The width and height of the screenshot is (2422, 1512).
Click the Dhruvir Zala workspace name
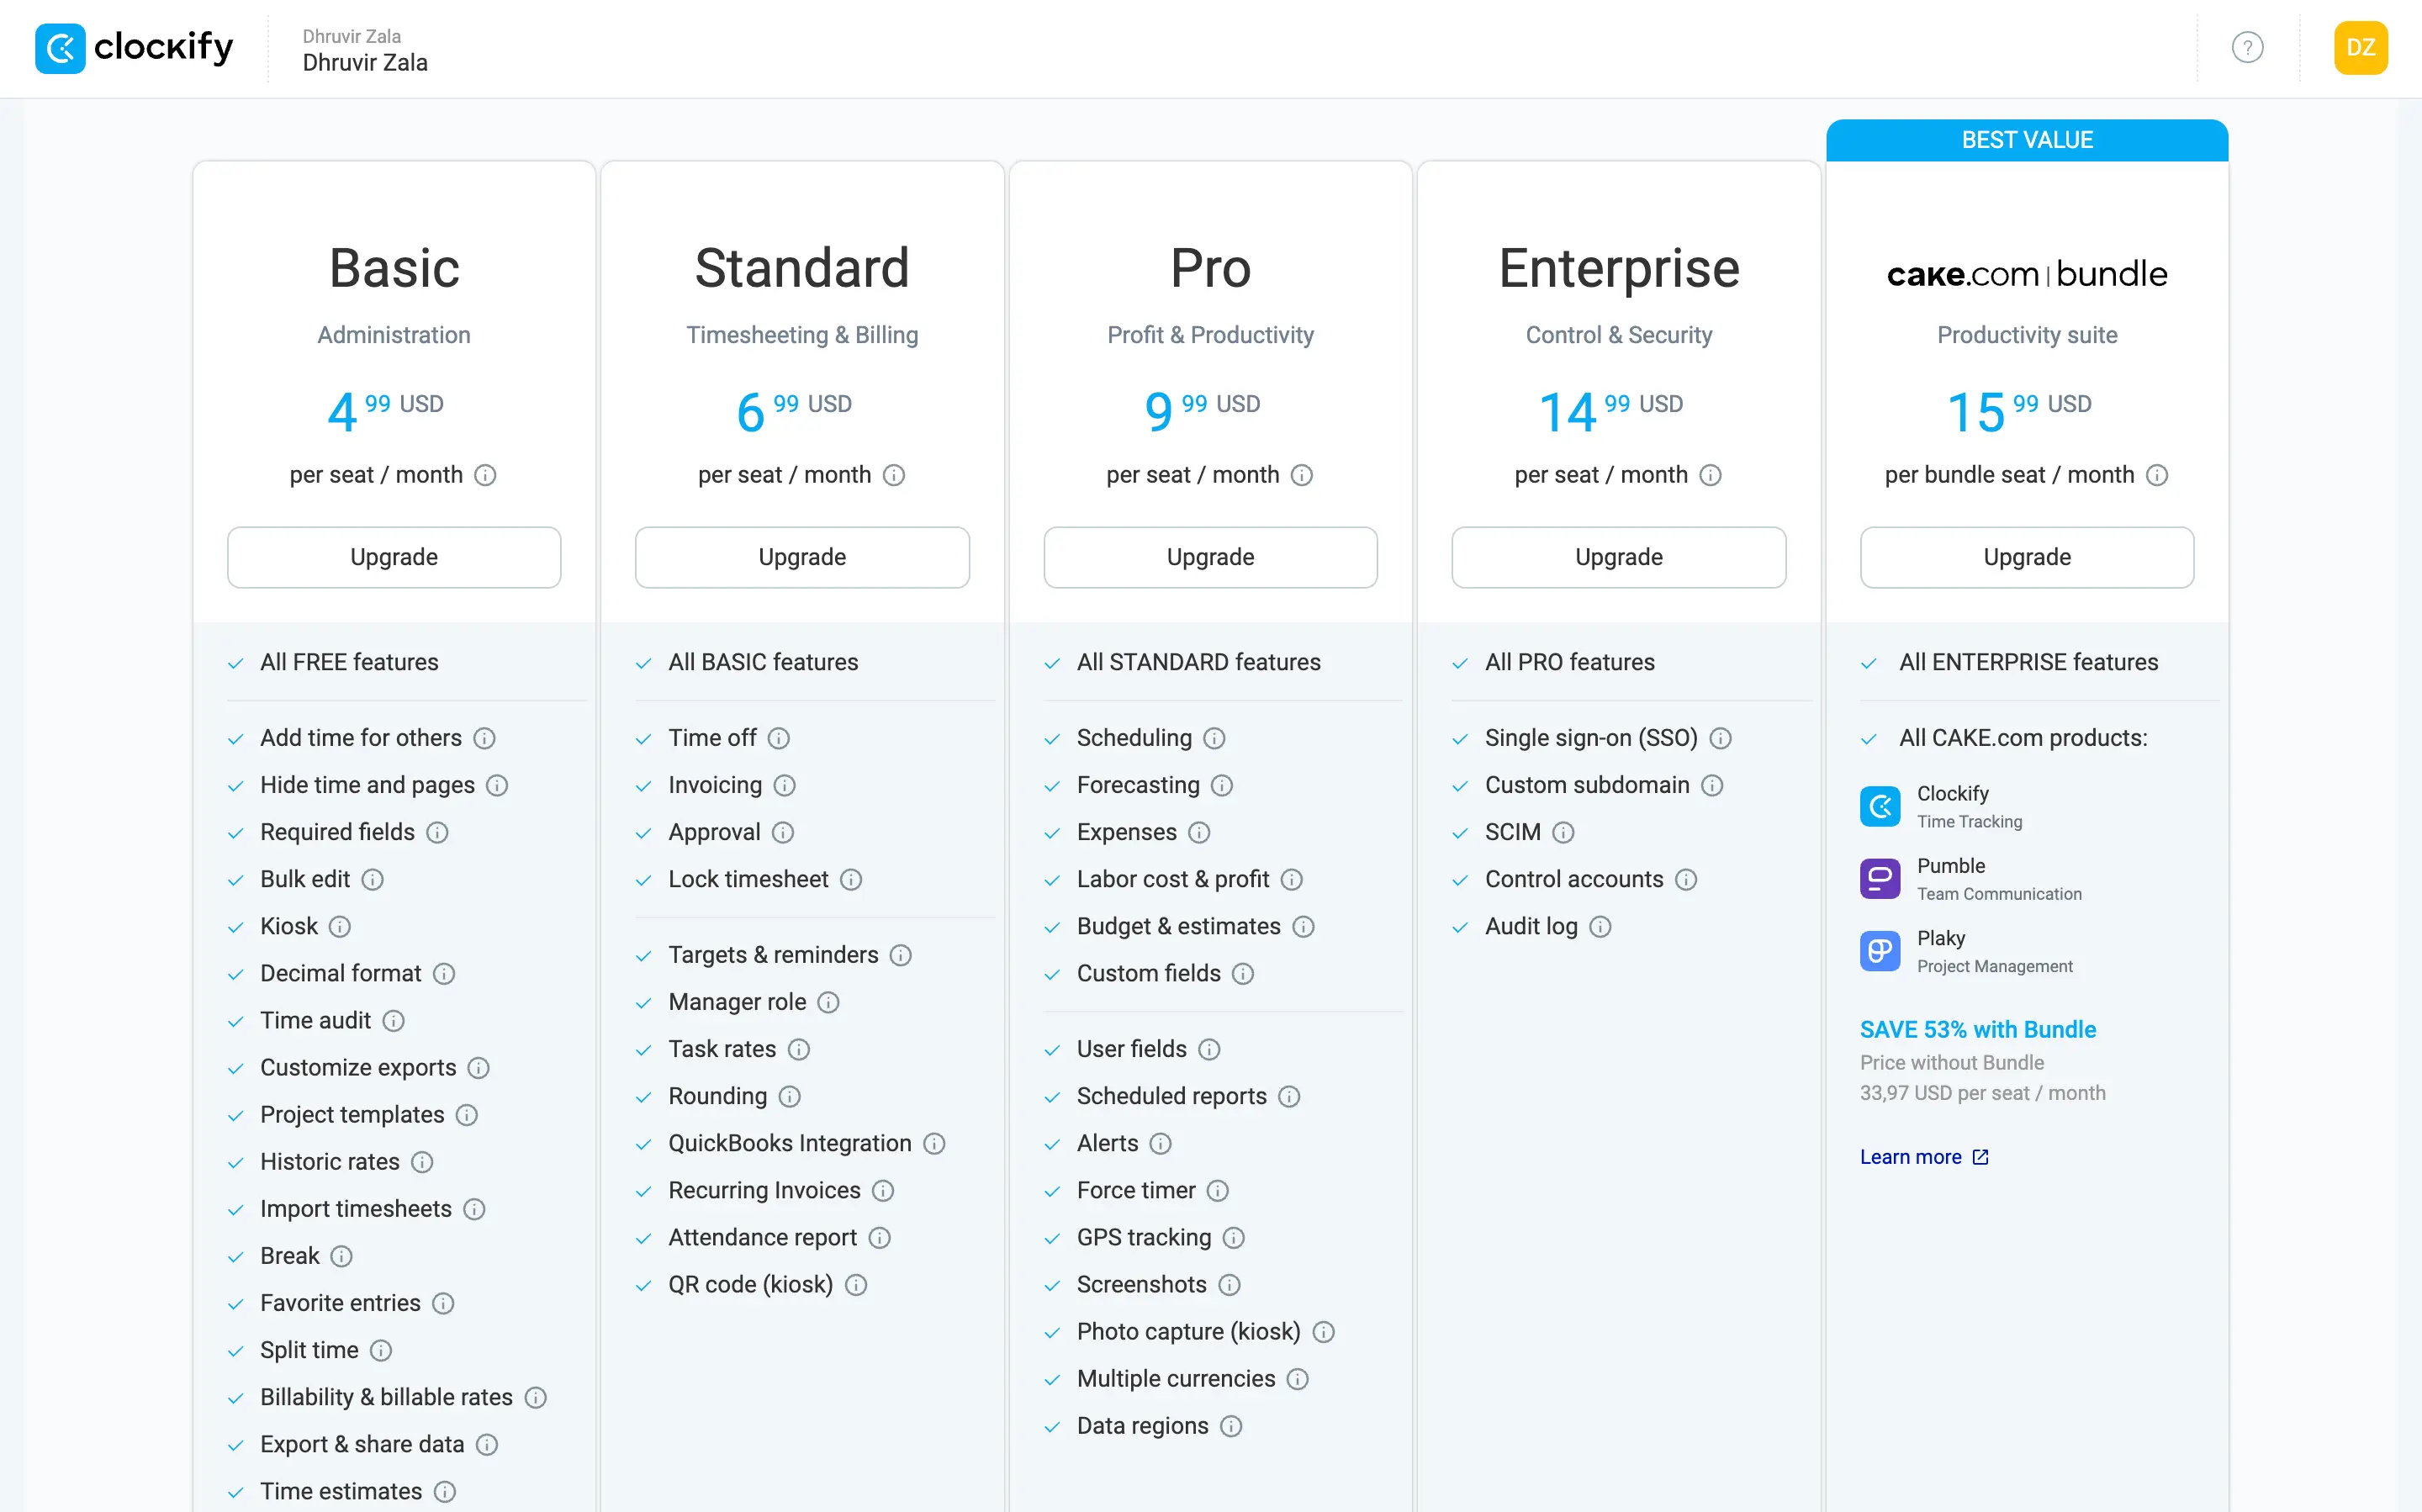point(365,62)
